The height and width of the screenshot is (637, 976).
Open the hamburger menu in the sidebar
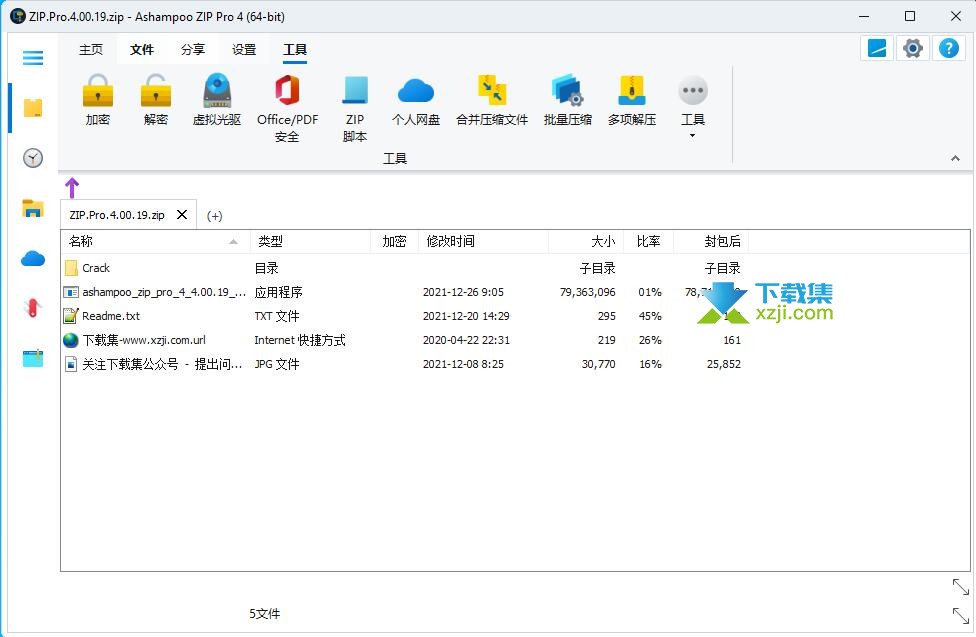point(33,58)
